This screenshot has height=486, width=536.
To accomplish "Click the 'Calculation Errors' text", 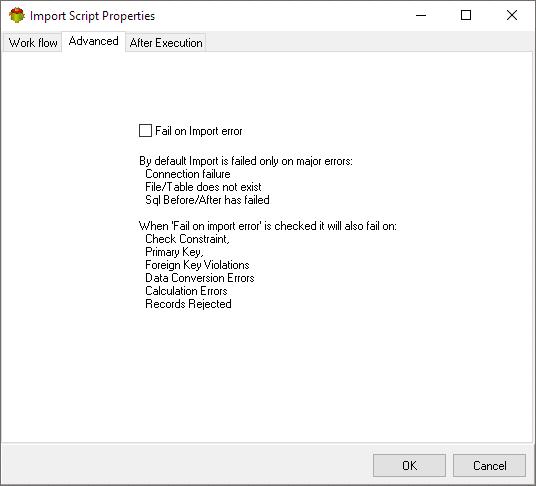I will [186, 291].
